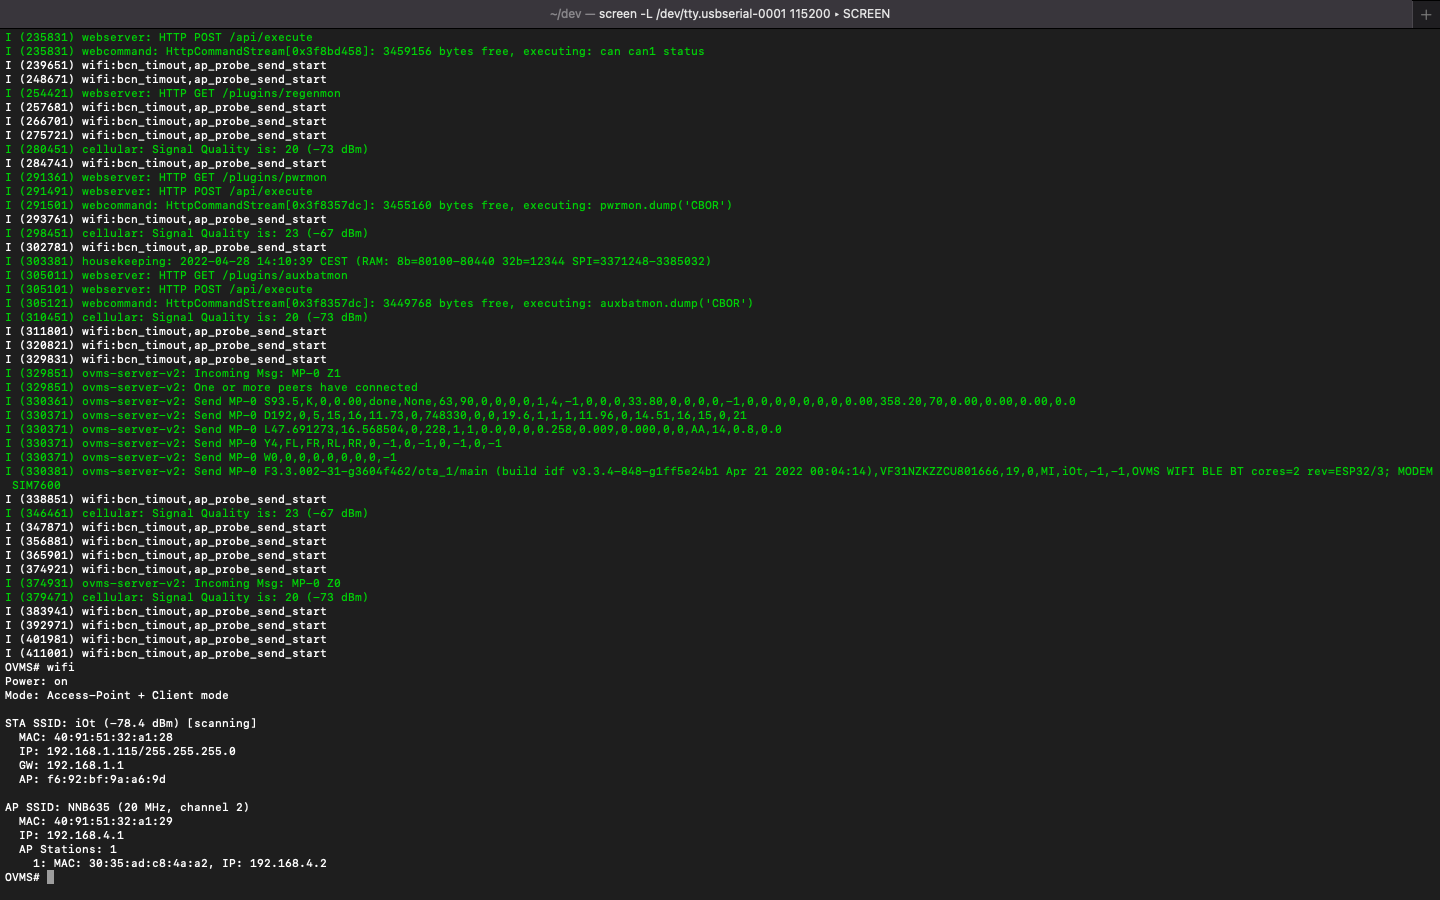Image resolution: width=1440 pixels, height=900 pixels.
Task: Click the STA SSID iOt line
Action: point(130,723)
